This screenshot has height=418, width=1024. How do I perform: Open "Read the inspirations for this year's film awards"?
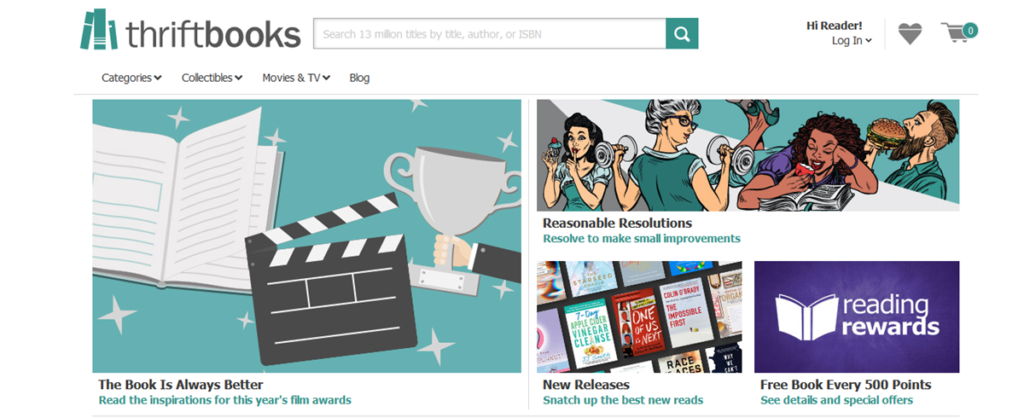tap(225, 400)
